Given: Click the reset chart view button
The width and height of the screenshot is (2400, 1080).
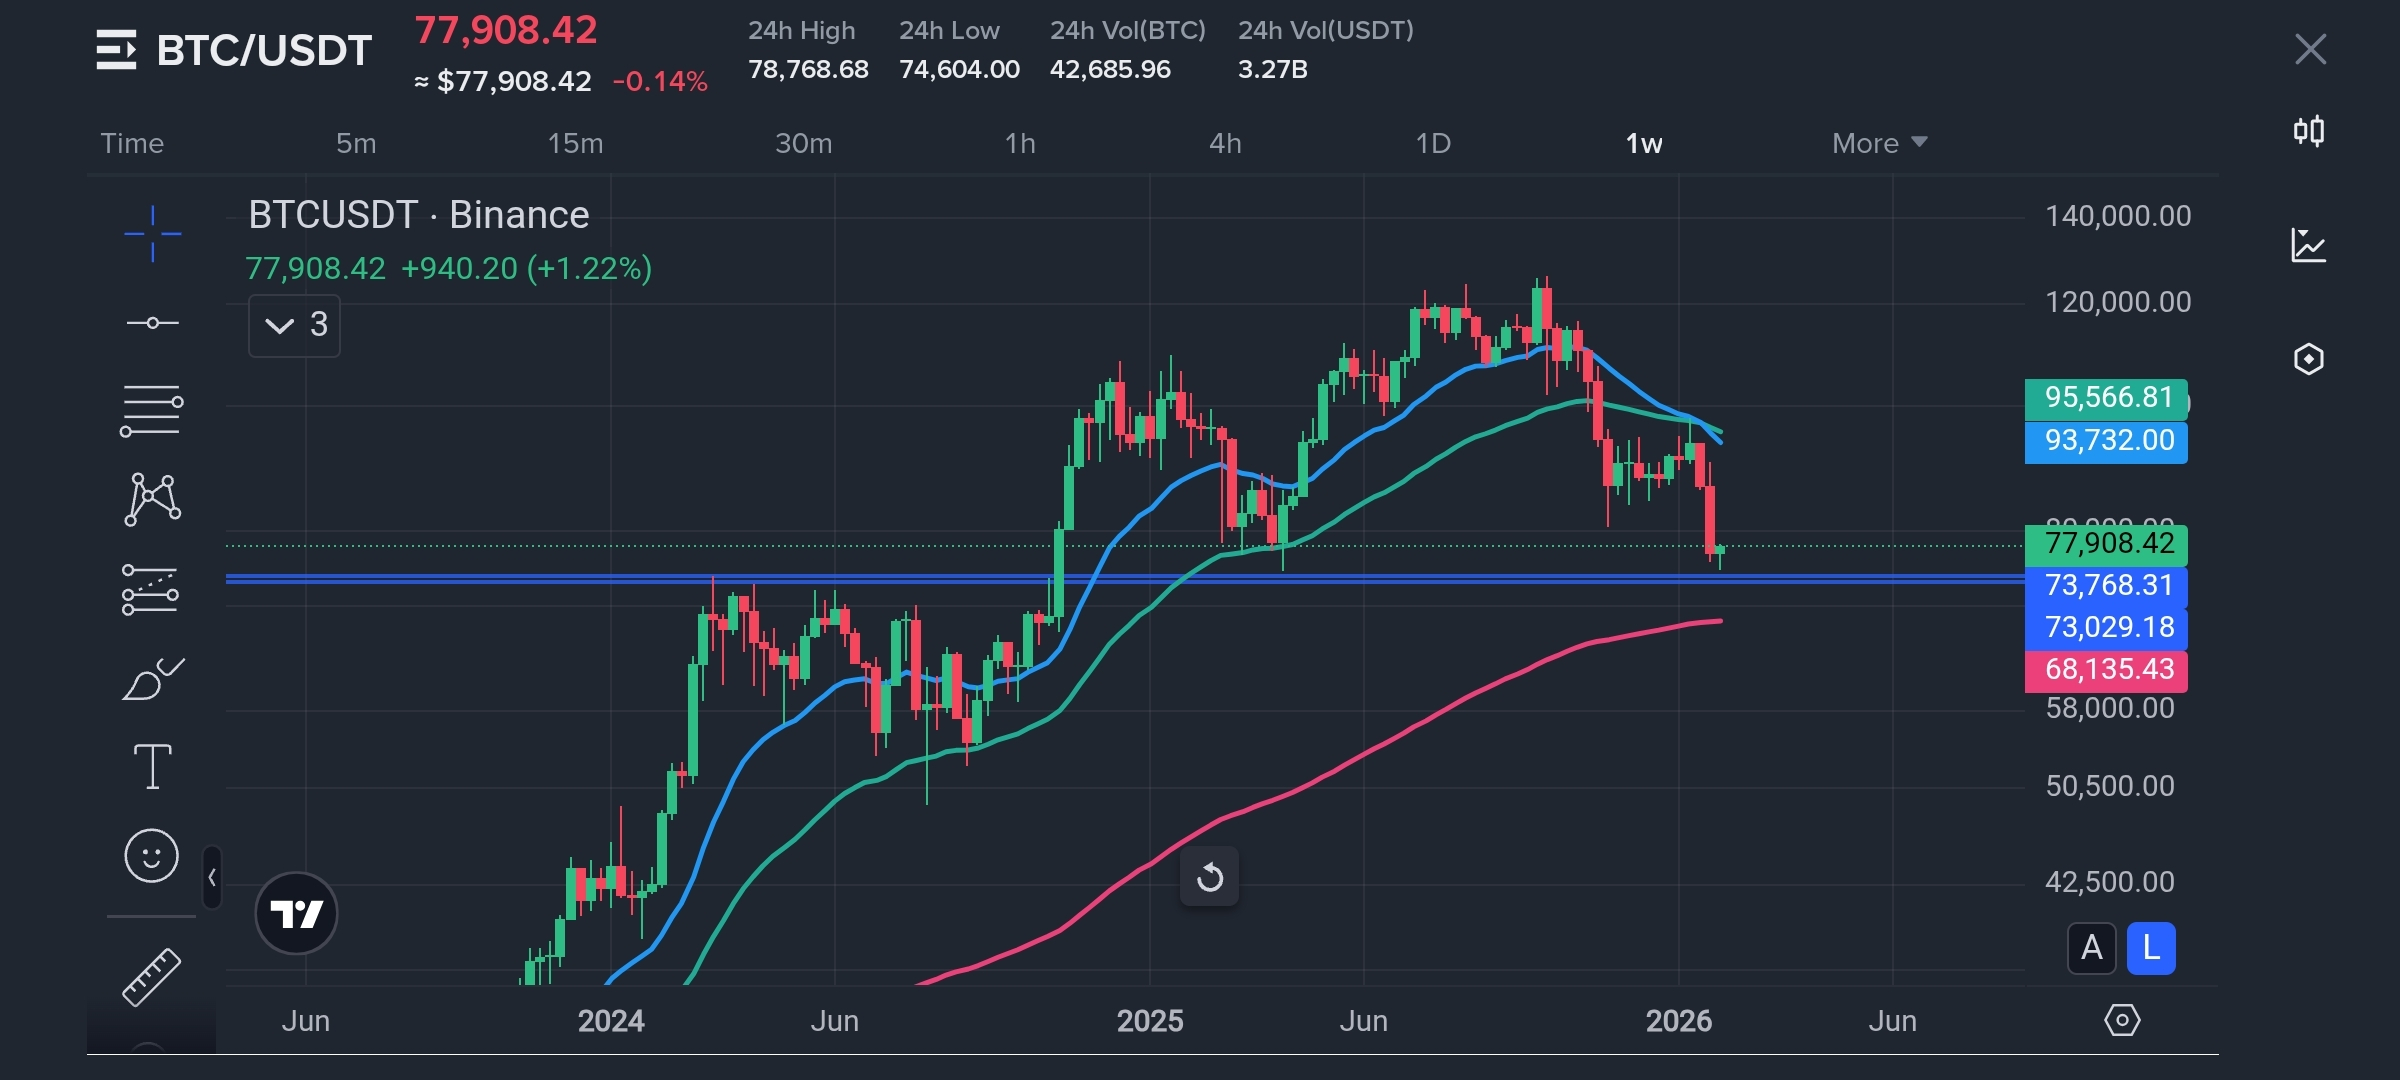Looking at the screenshot, I should click(1209, 877).
